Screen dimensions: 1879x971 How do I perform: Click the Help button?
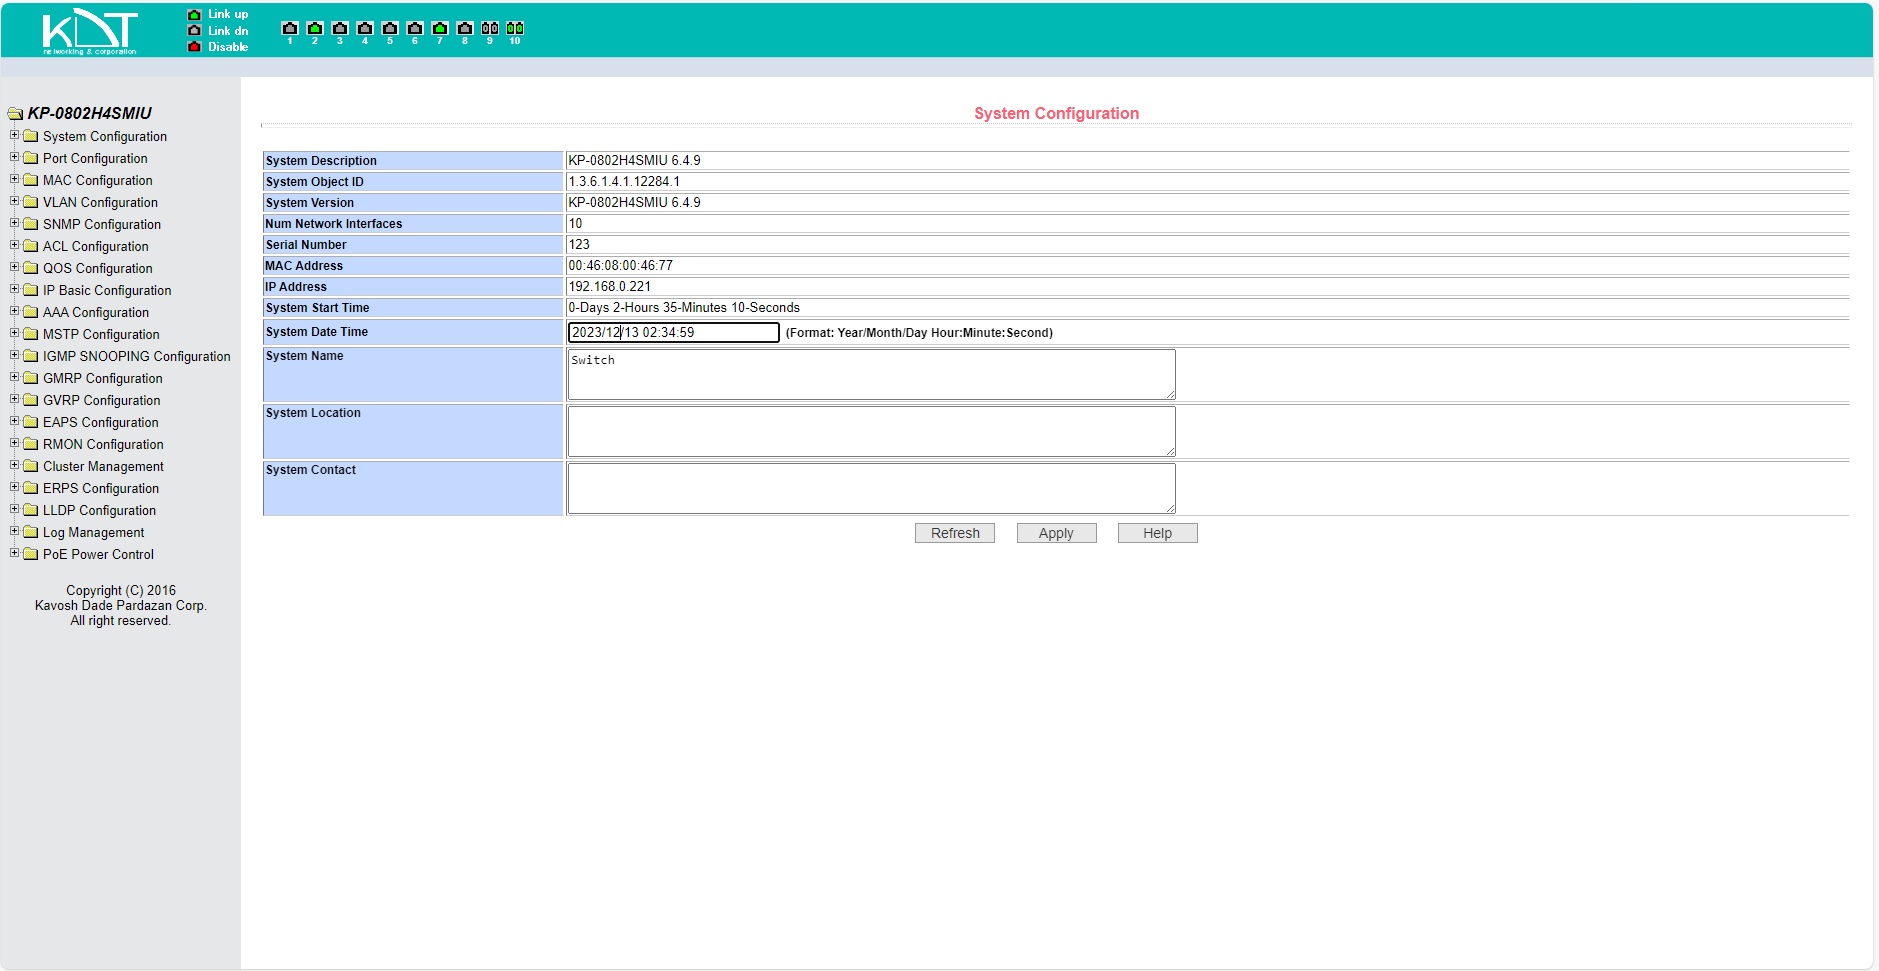(x=1157, y=533)
